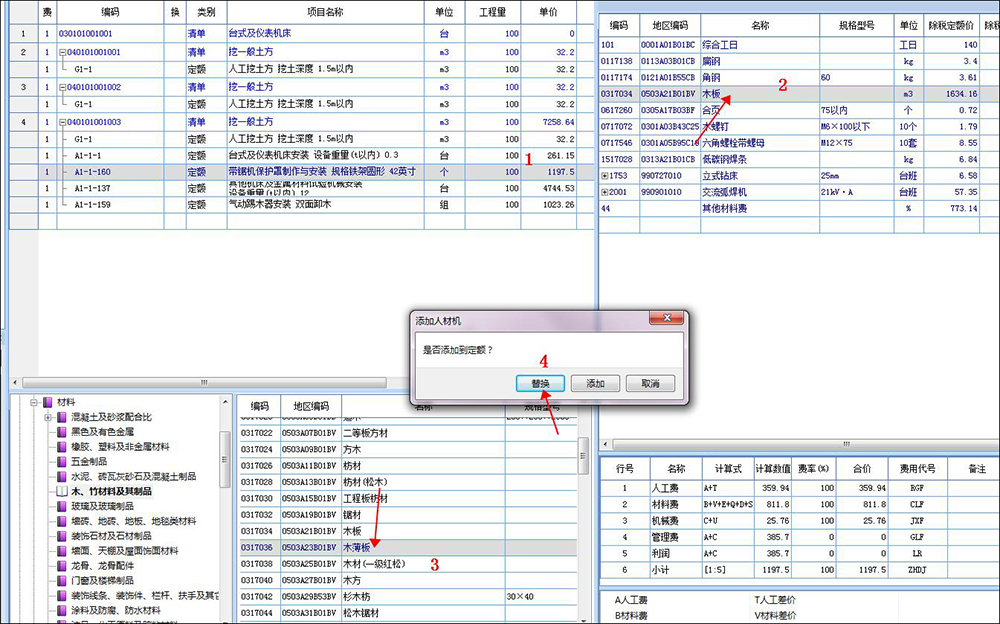Click the book icon beside 混凝土及砂浆配合比
1000x624 pixels.
pos(62,417)
